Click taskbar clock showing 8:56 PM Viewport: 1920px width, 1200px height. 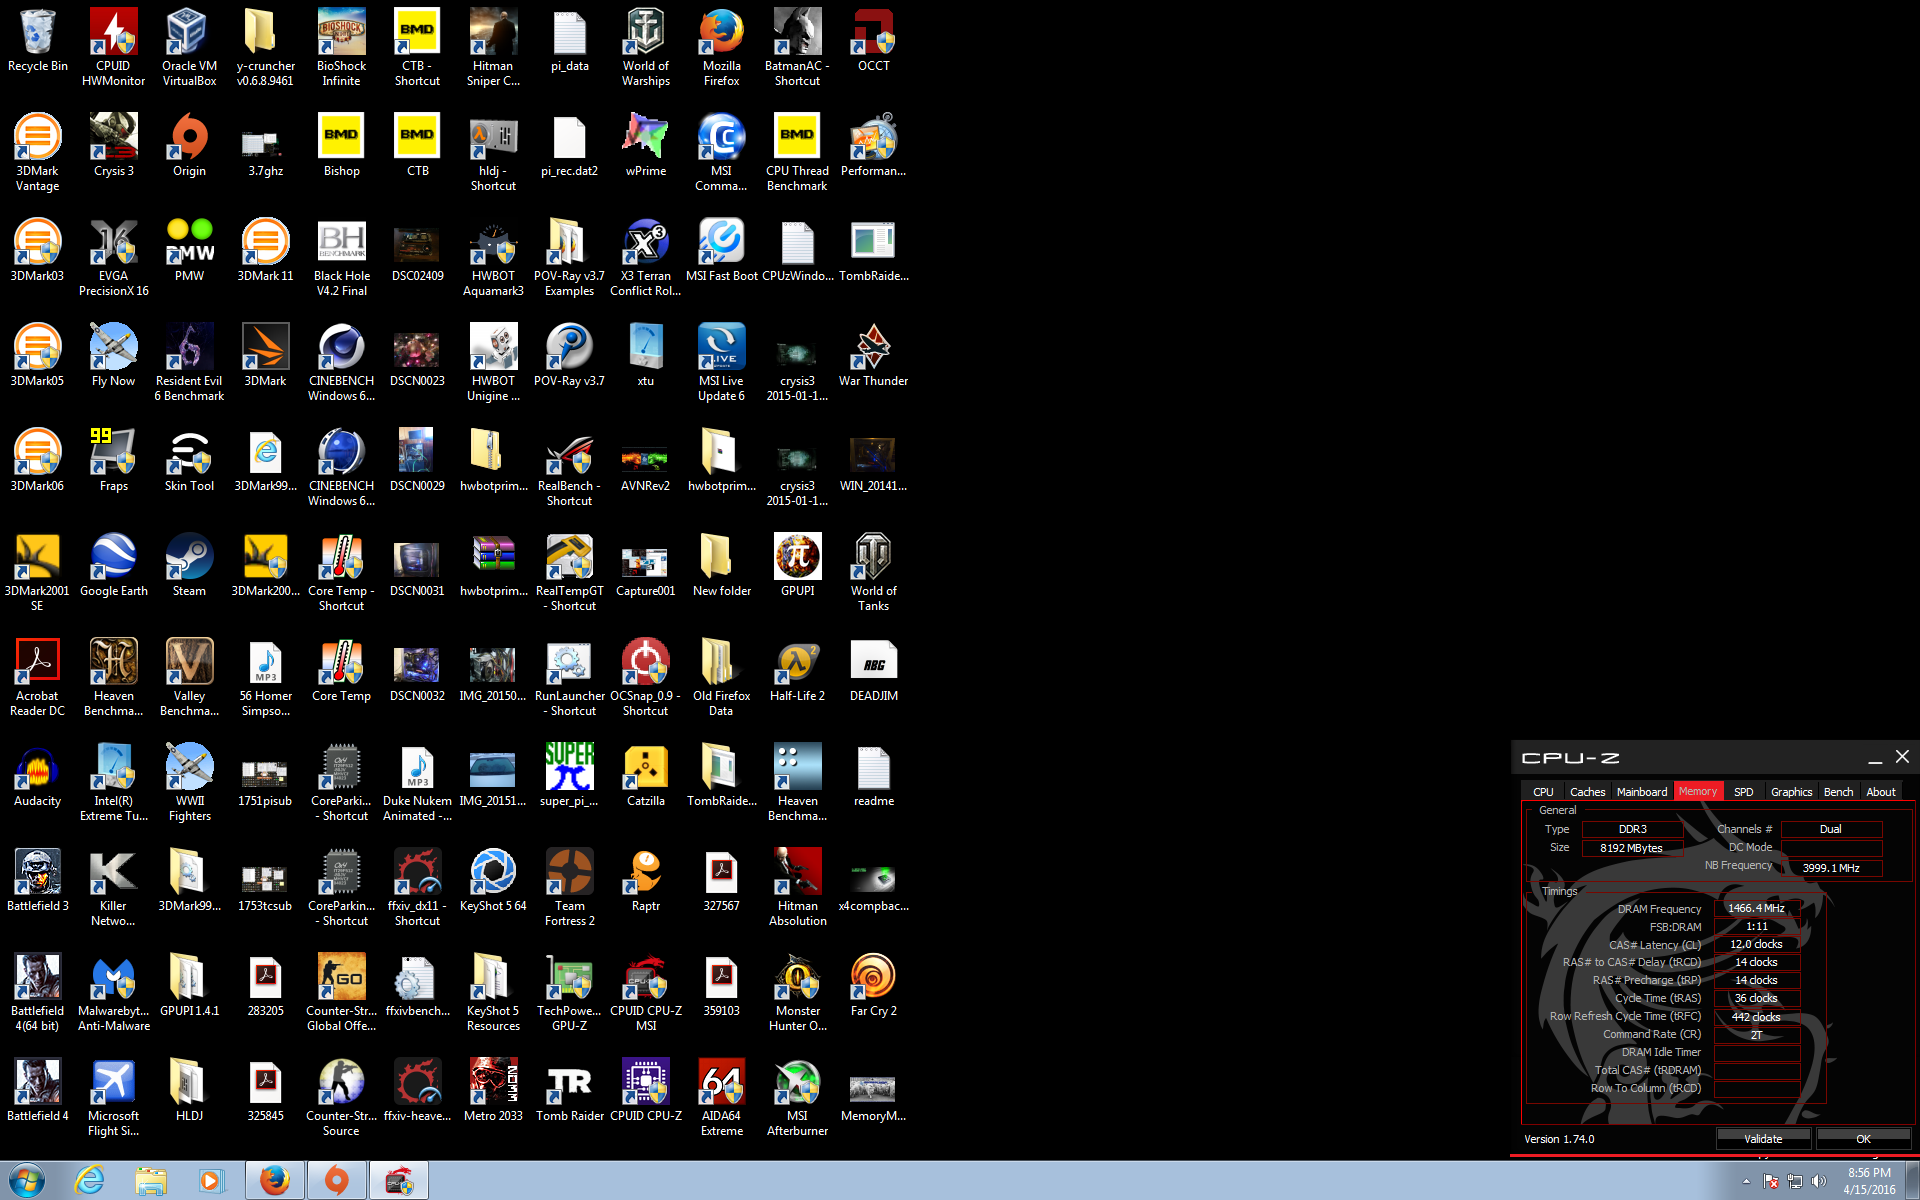point(1869,1181)
